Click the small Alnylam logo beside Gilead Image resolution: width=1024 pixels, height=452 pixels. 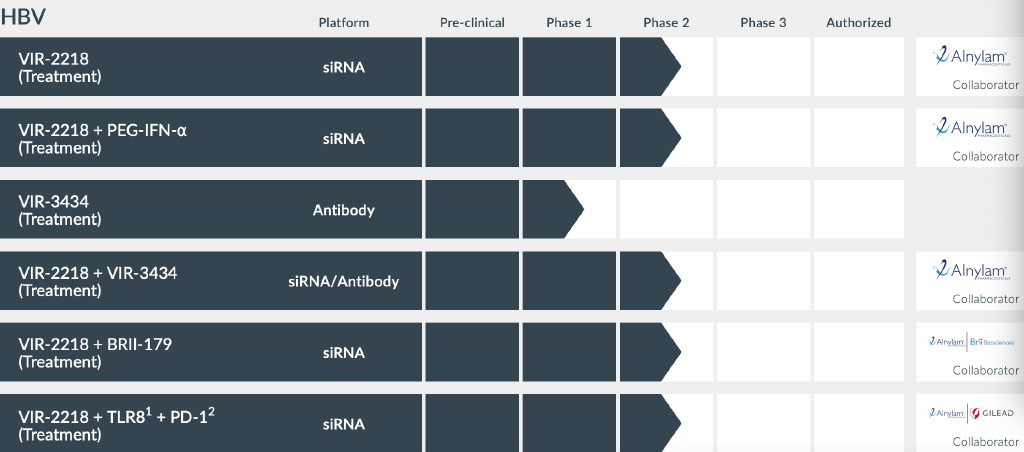(x=947, y=413)
